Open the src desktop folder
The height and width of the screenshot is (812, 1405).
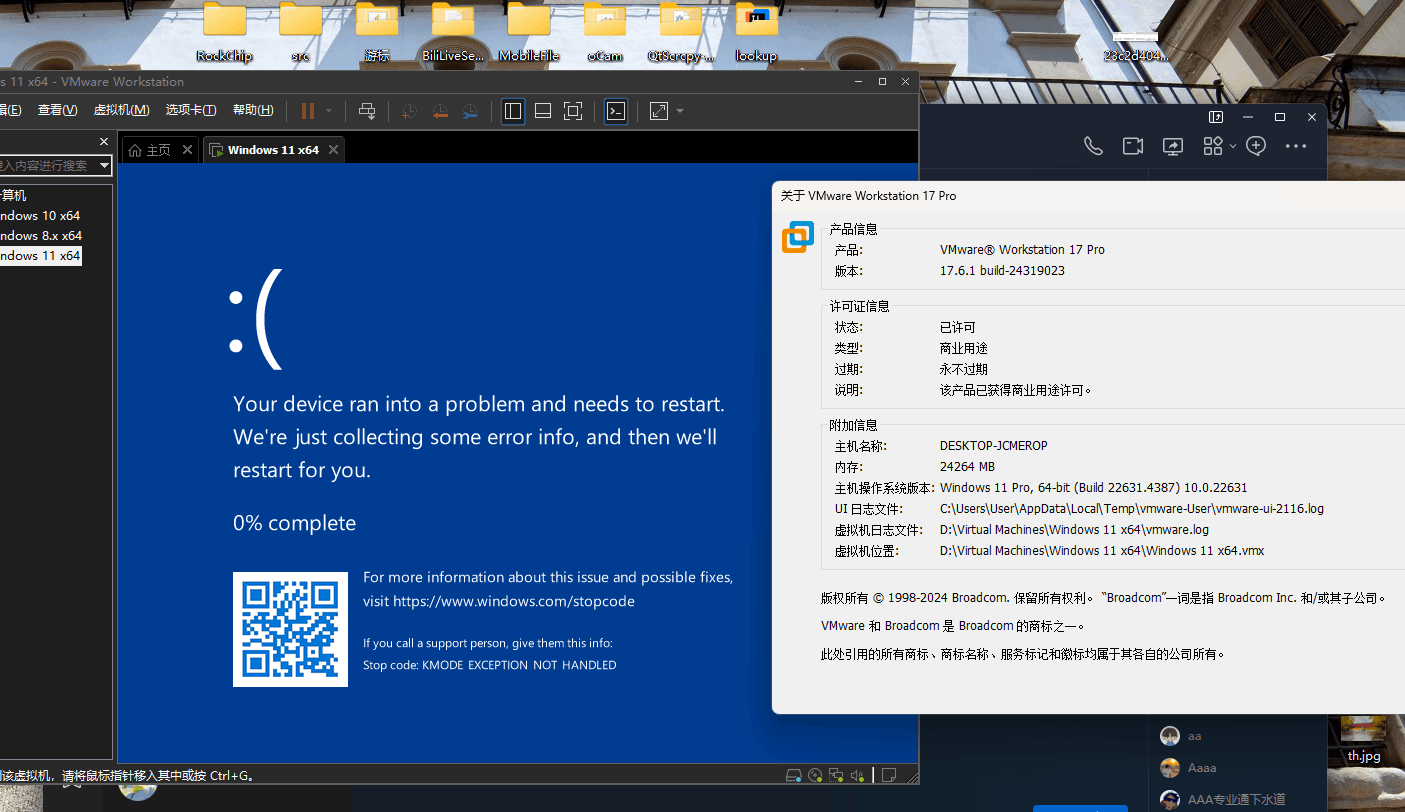pos(300,32)
